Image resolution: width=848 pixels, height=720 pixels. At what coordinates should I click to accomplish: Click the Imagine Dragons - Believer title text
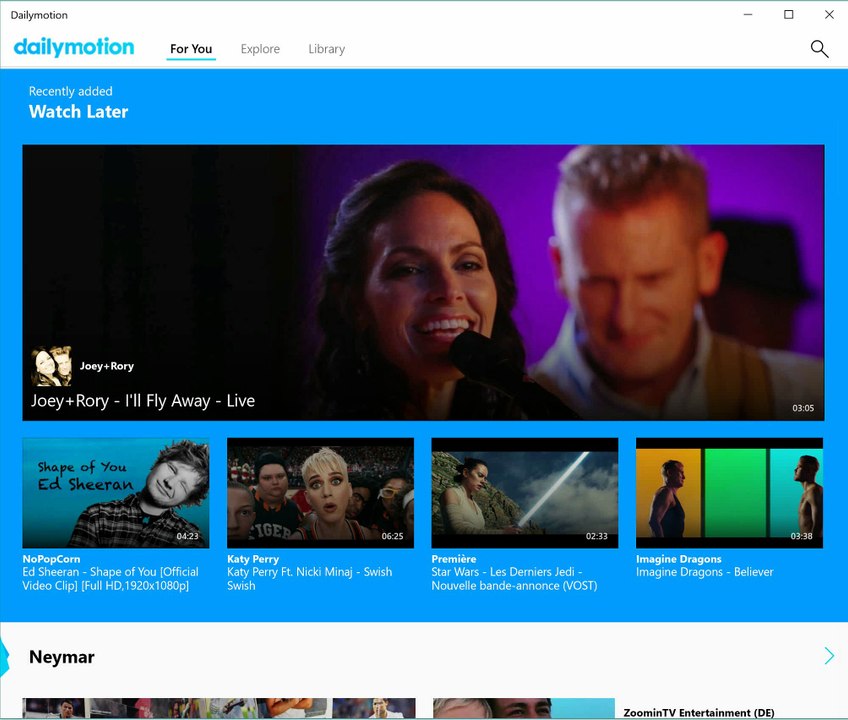tap(705, 572)
